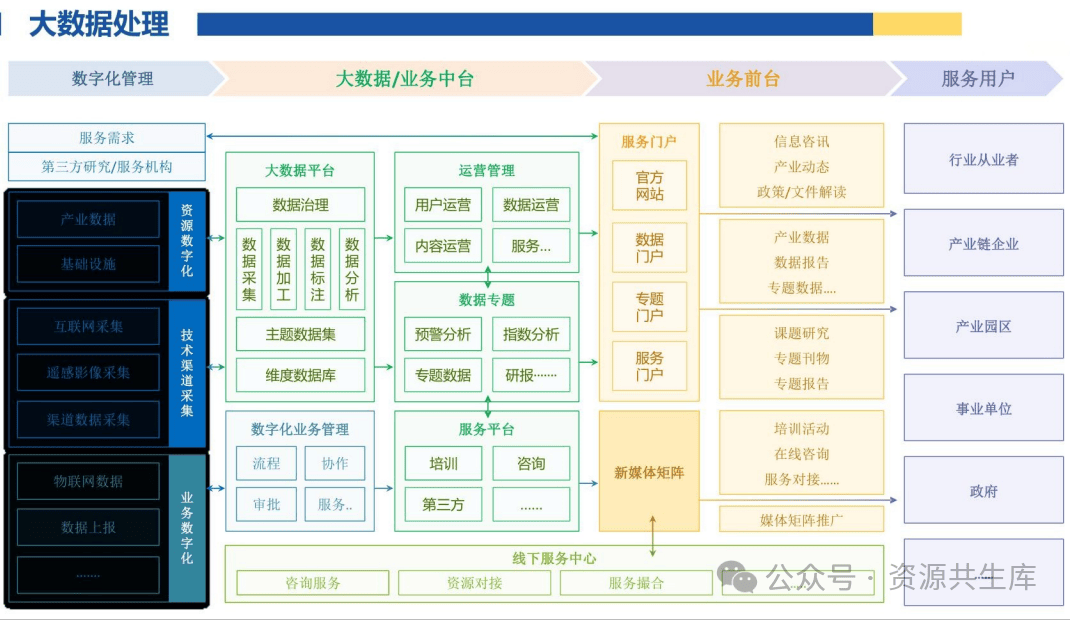Select the 数据标注 vertical box
This screenshot has width=1070, height=620.
pos(317,269)
